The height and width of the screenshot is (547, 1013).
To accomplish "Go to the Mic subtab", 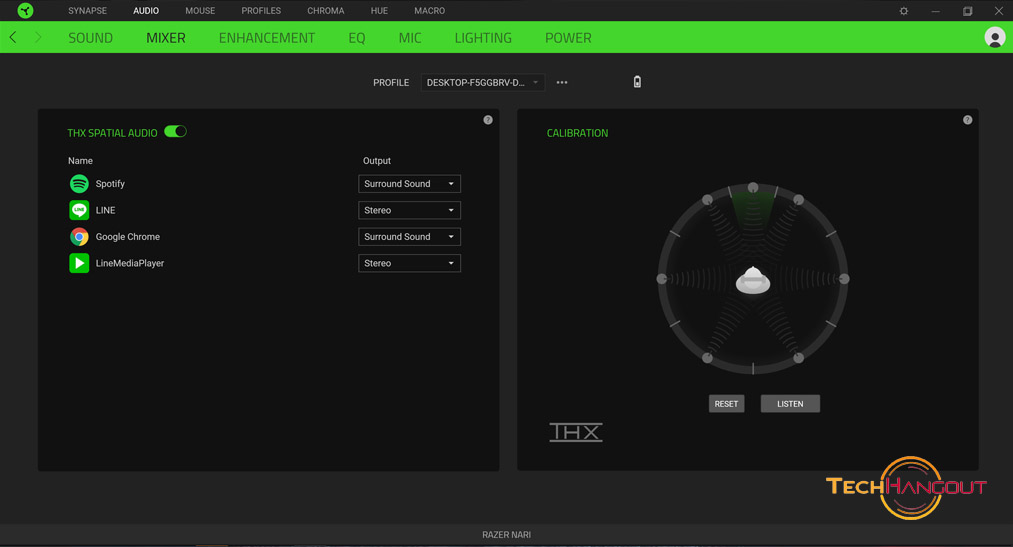I will [410, 38].
